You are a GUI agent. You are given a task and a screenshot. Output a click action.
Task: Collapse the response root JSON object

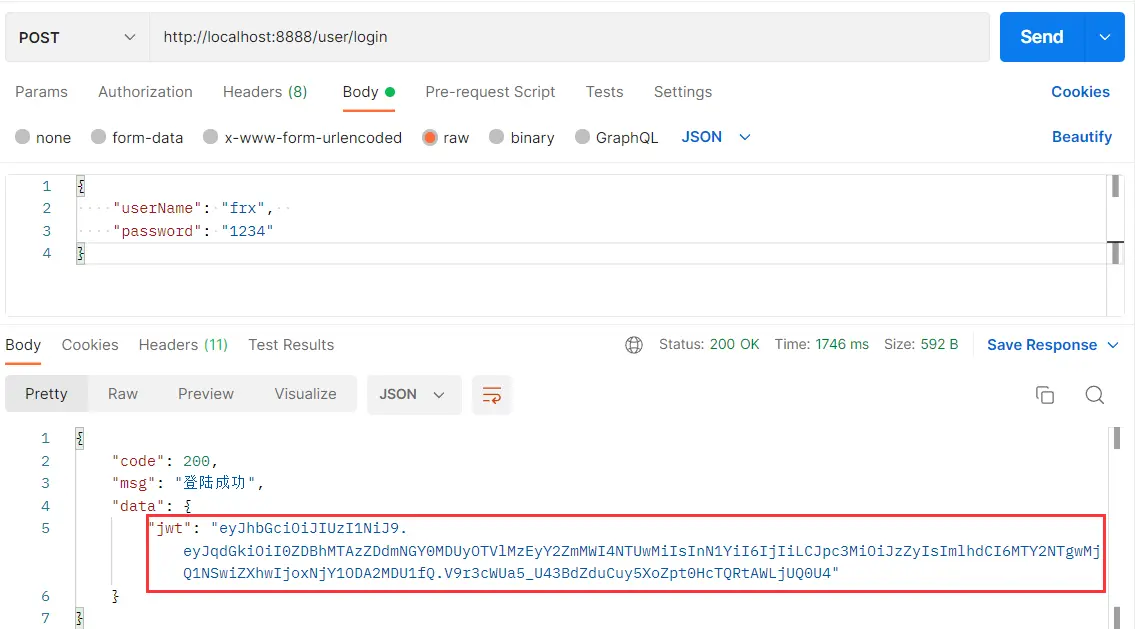pyautogui.click(x=80, y=438)
